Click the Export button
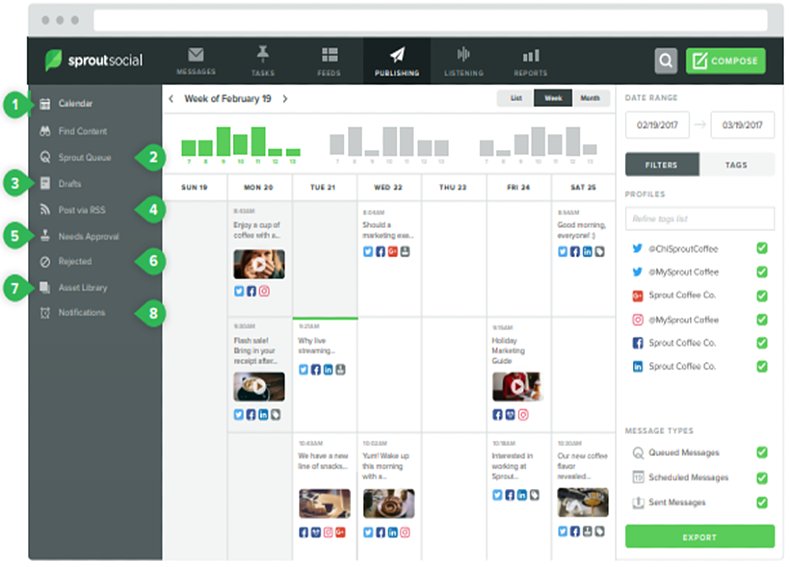Viewport: 790px width, 567px height. pos(699,537)
